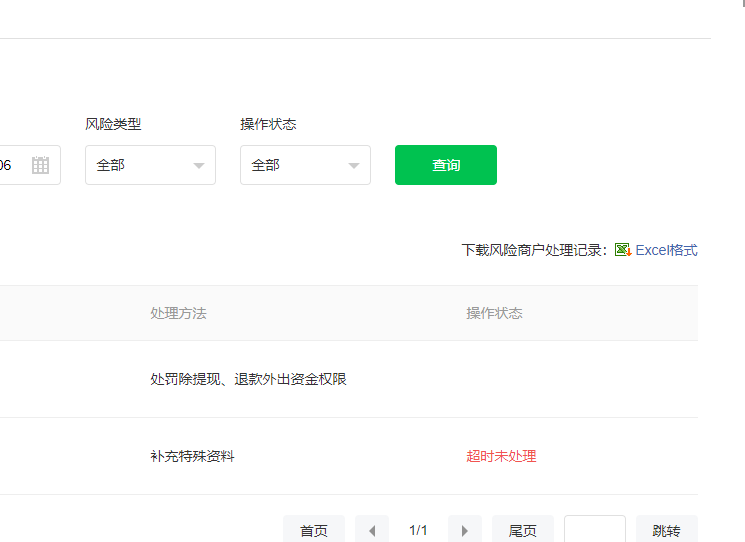Click the green 查询 button
The image size is (745, 542).
tap(446, 165)
